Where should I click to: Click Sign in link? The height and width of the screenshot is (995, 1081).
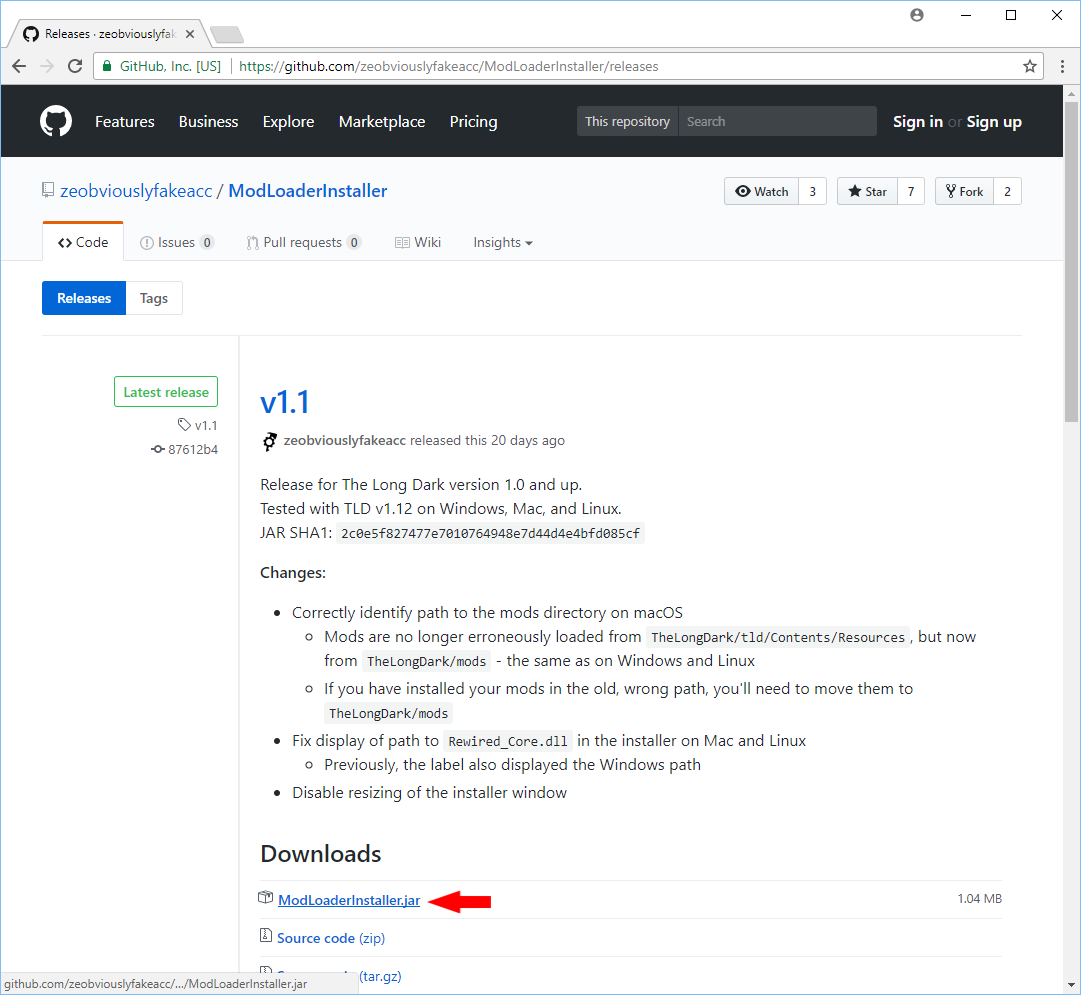click(918, 121)
